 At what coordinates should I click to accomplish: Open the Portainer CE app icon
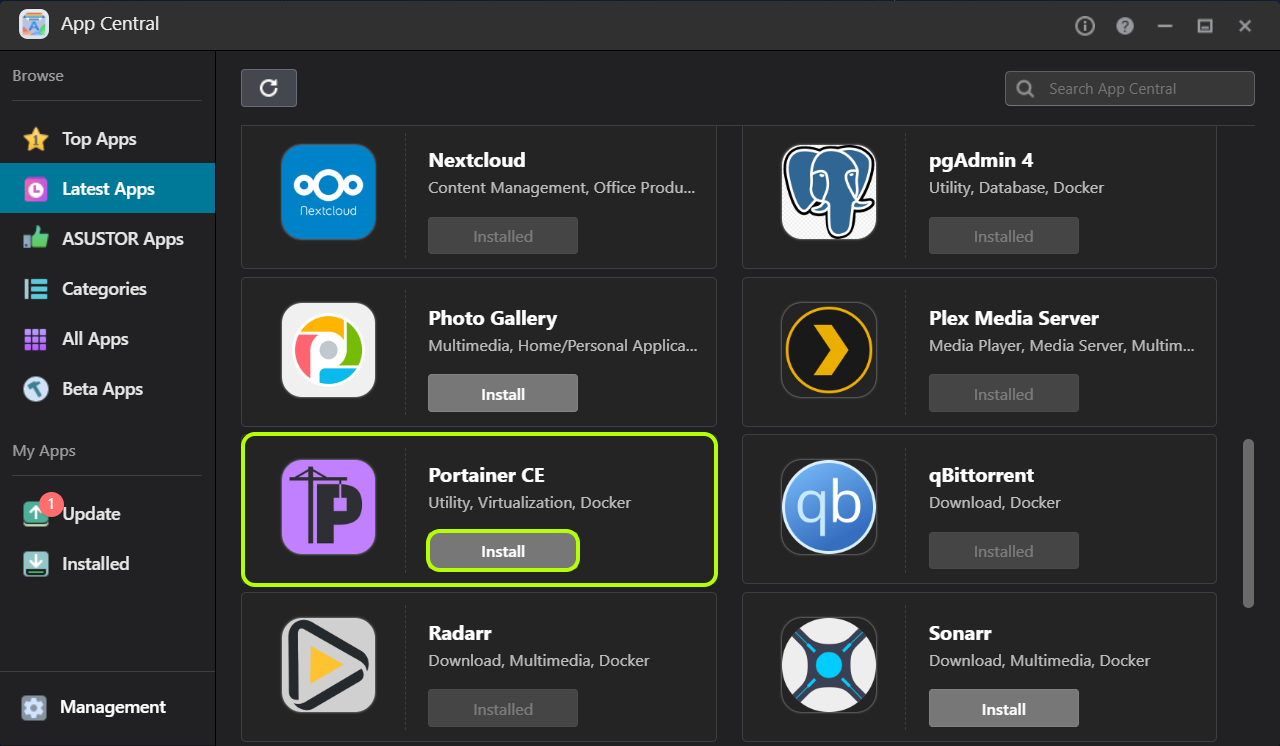pyautogui.click(x=328, y=507)
